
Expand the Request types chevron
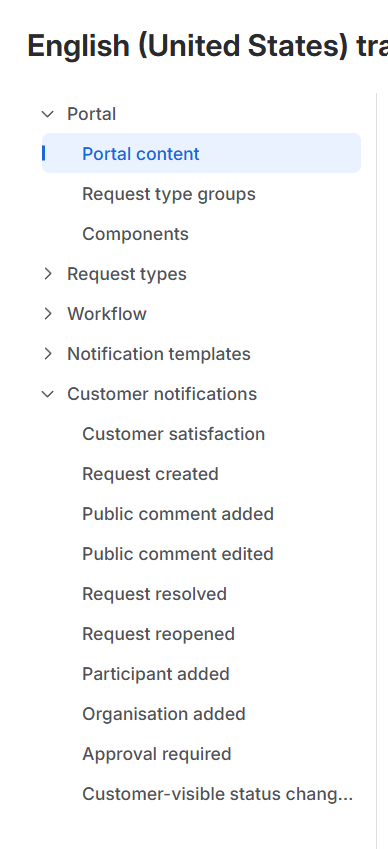[48, 274]
